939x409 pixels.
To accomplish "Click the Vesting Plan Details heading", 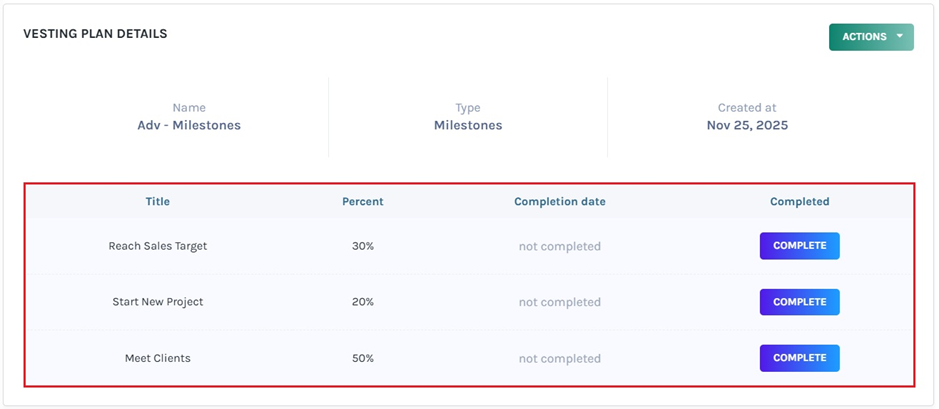I will tap(95, 34).
